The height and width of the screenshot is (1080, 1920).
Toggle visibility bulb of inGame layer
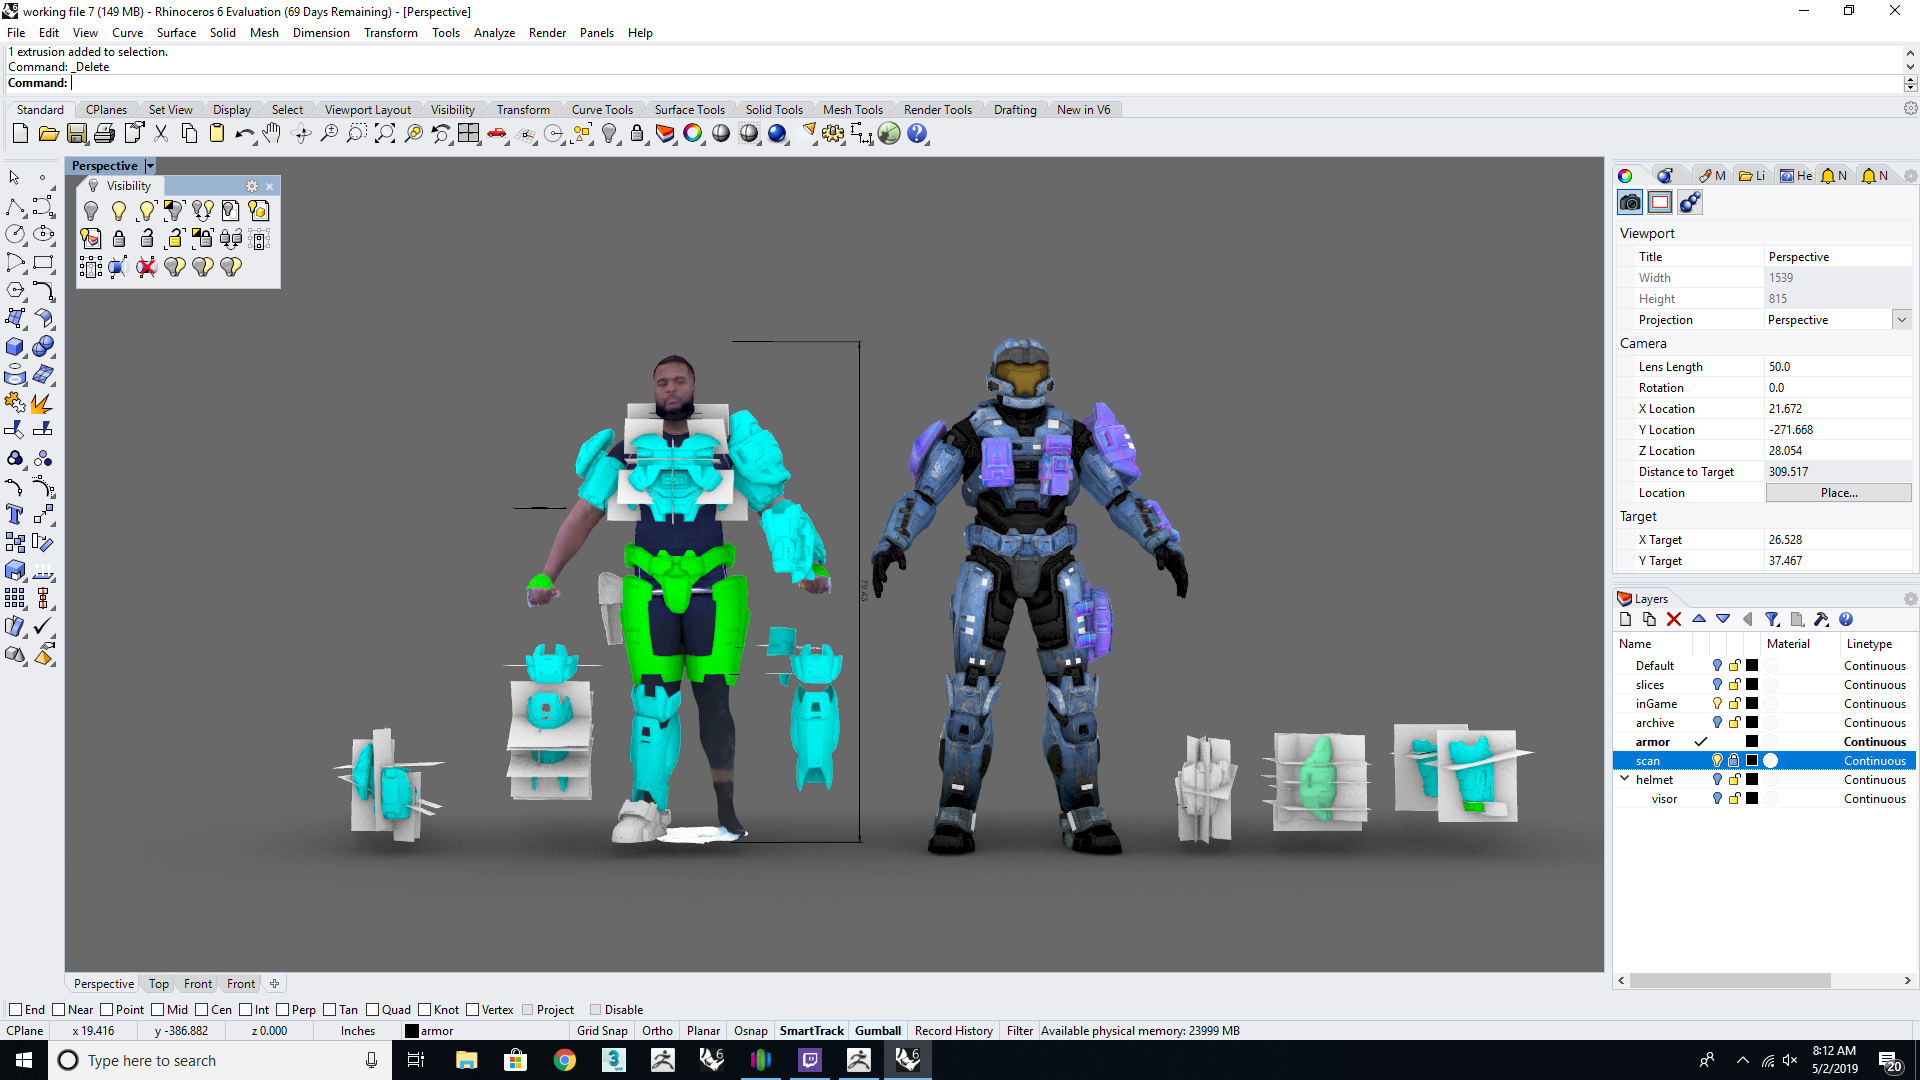1717,704
